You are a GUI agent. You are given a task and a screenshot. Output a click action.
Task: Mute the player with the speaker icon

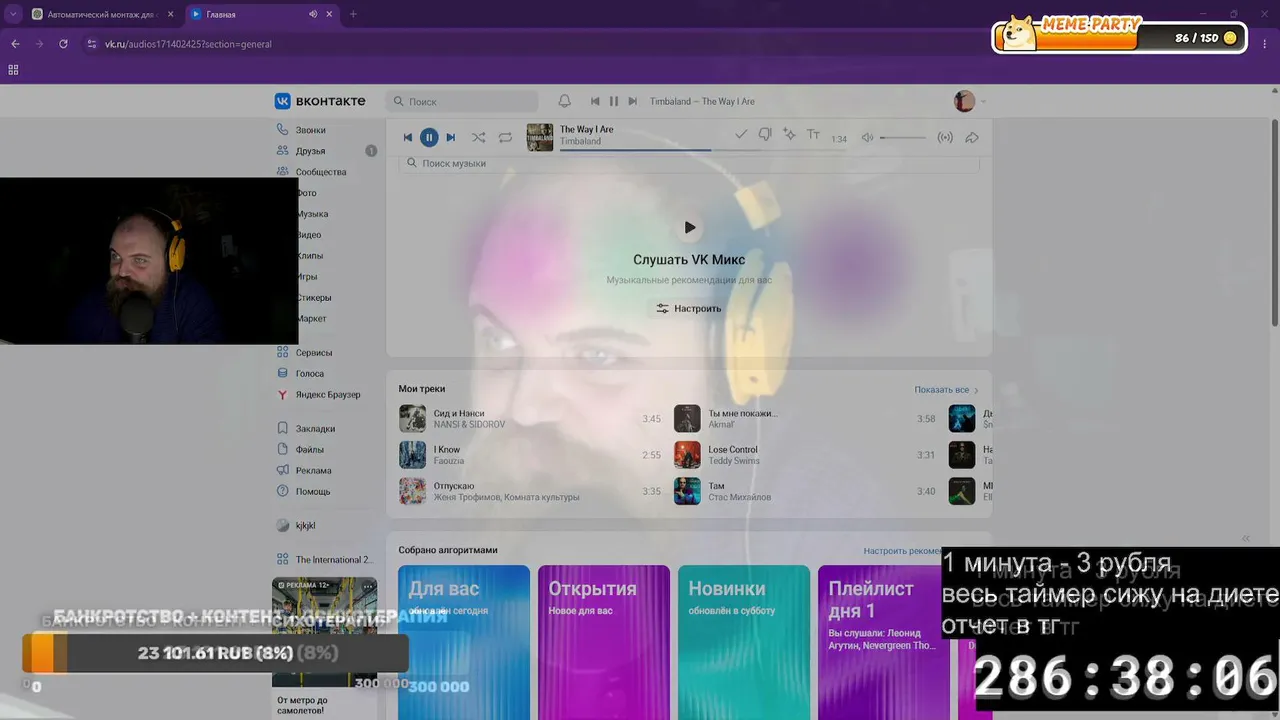pyautogui.click(x=867, y=138)
